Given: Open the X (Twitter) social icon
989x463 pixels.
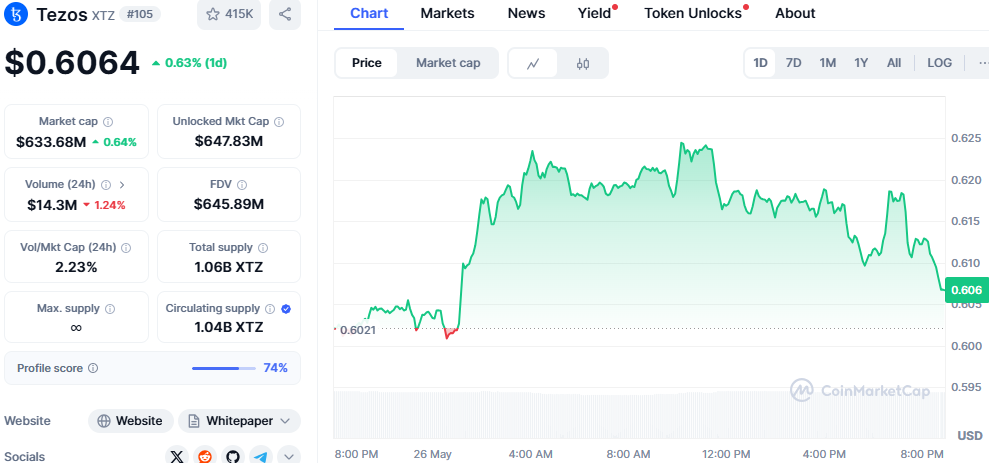Looking at the screenshot, I should (x=177, y=456).
